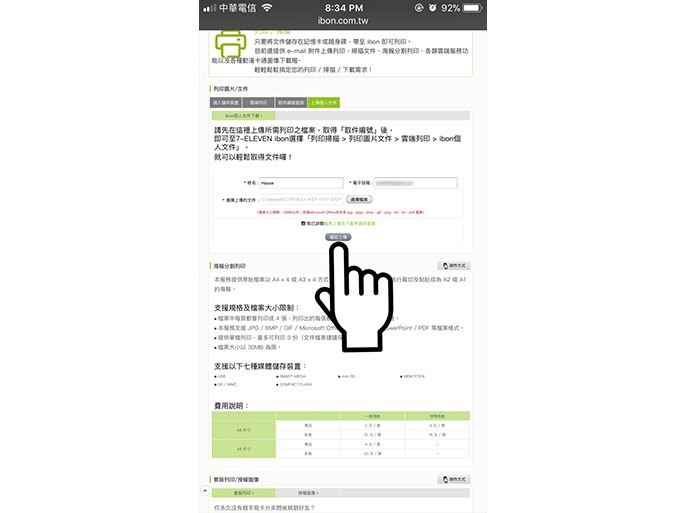Click the A4 尺寸 table cell
The image size is (687, 513).
pyautogui.click(x=244, y=430)
